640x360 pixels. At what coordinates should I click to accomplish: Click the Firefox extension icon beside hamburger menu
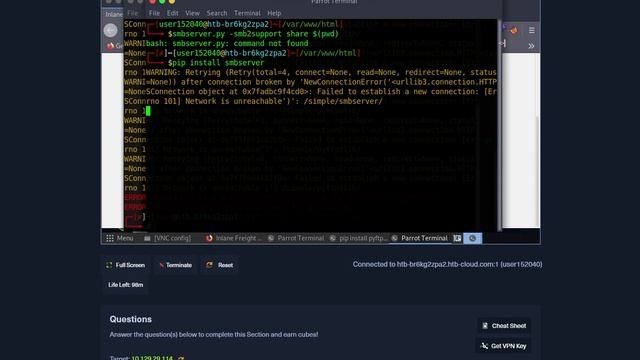coord(514,30)
